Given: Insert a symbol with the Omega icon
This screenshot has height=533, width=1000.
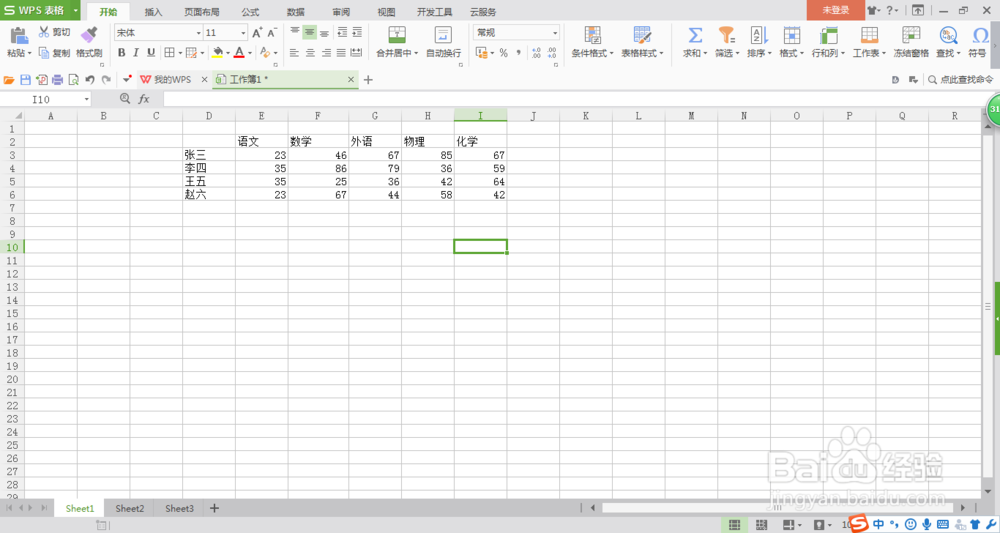Looking at the screenshot, I should point(980,35).
